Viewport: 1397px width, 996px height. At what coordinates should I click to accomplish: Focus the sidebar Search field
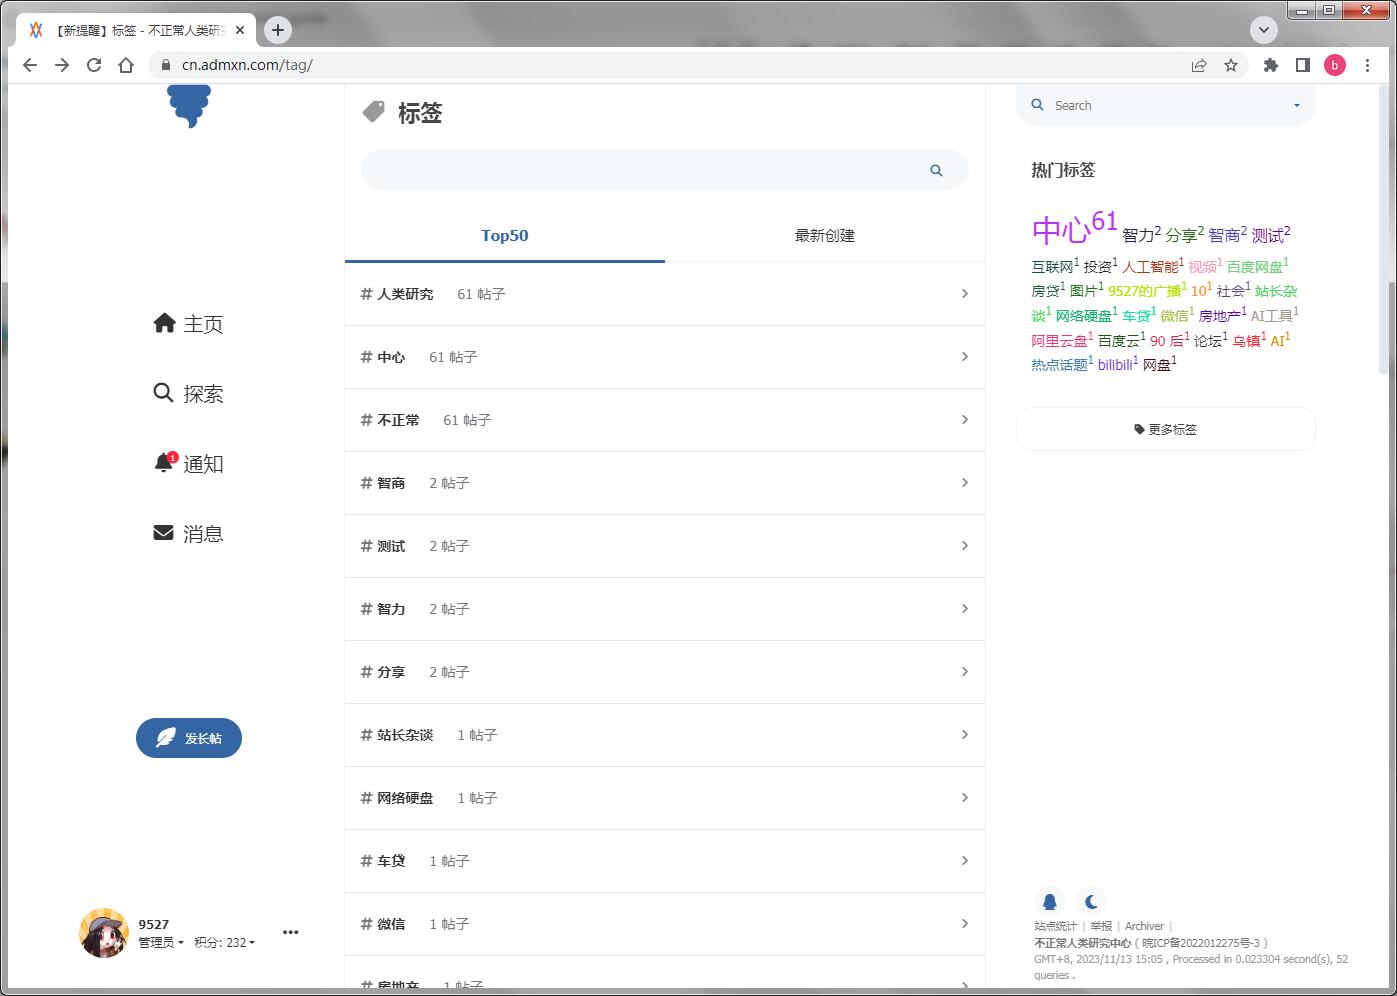tap(1166, 105)
